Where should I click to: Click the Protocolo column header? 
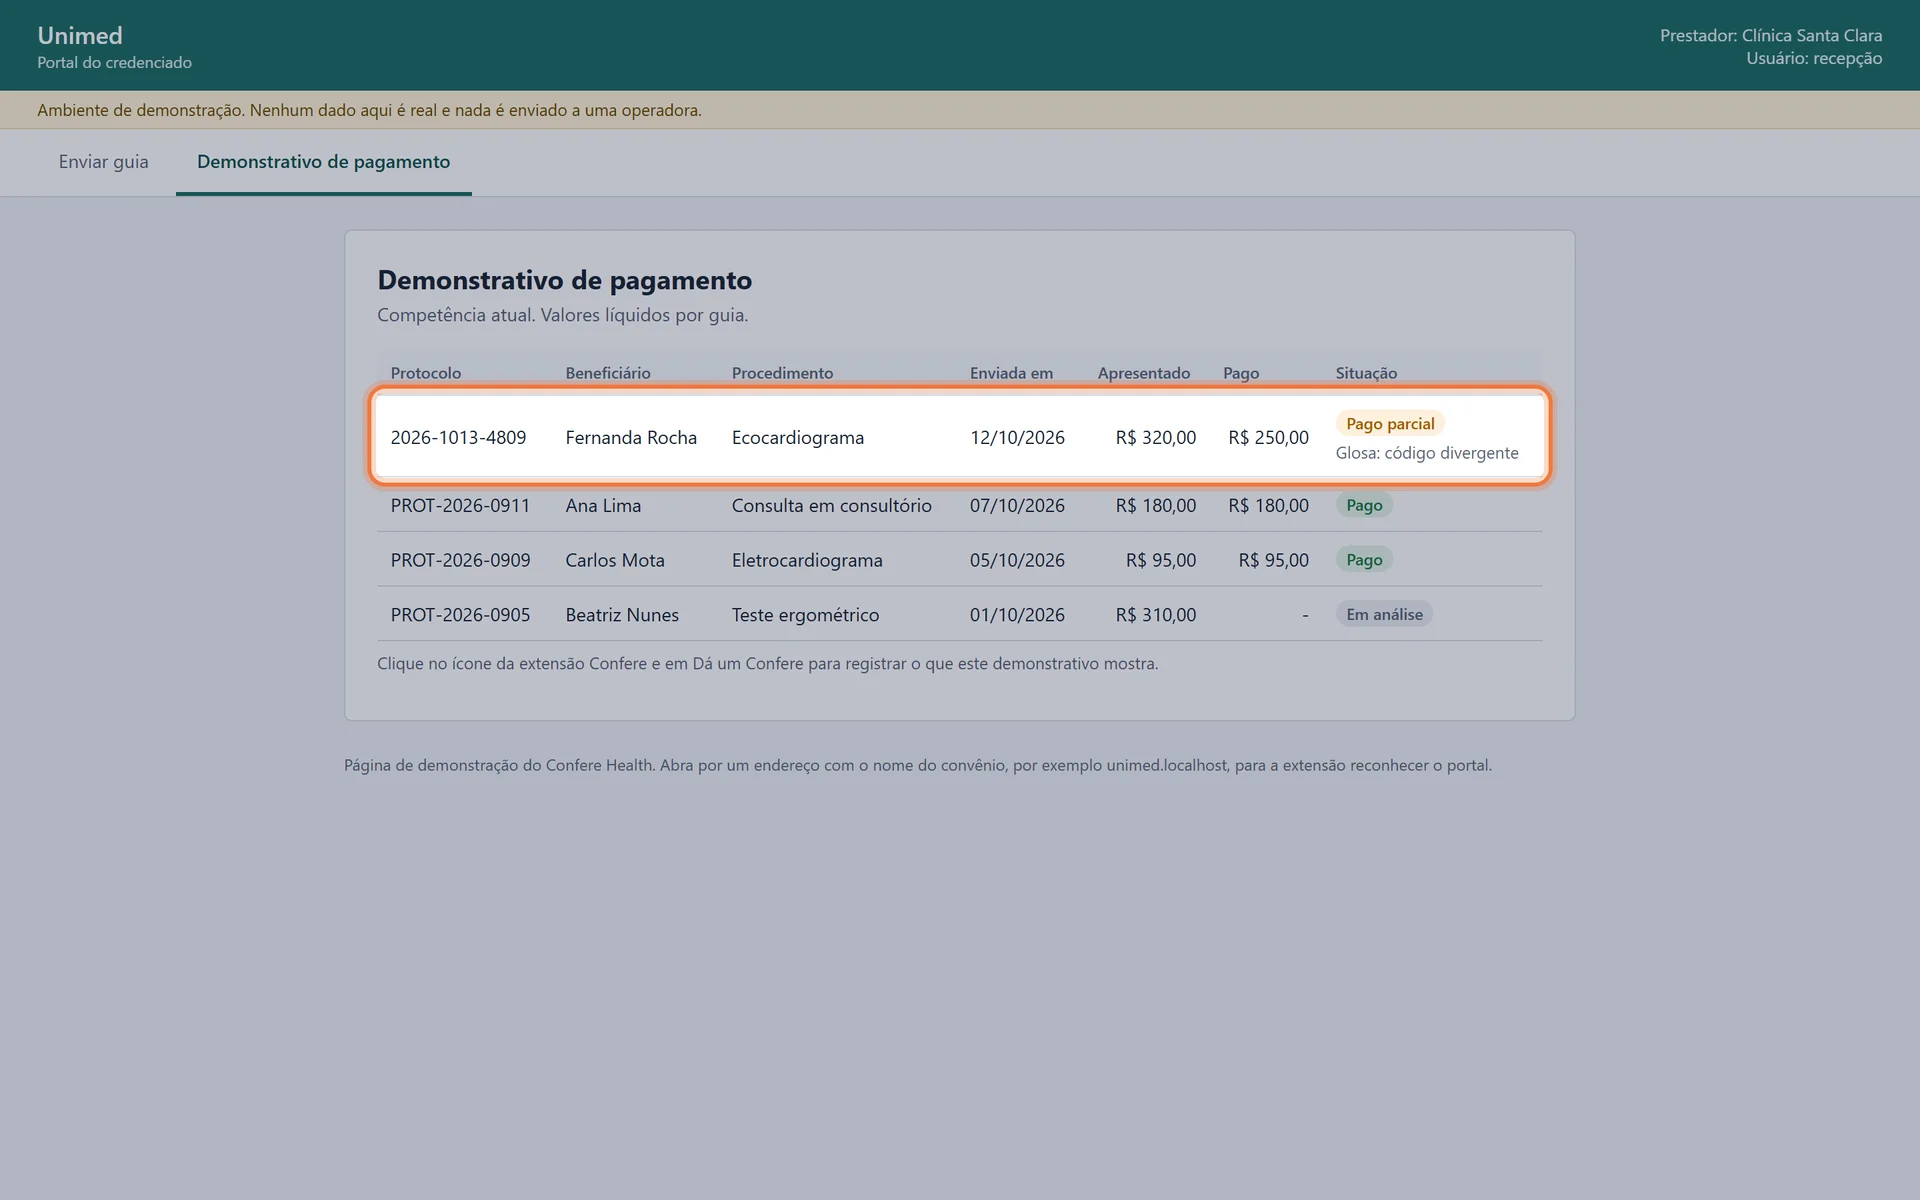[x=426, y=373]
